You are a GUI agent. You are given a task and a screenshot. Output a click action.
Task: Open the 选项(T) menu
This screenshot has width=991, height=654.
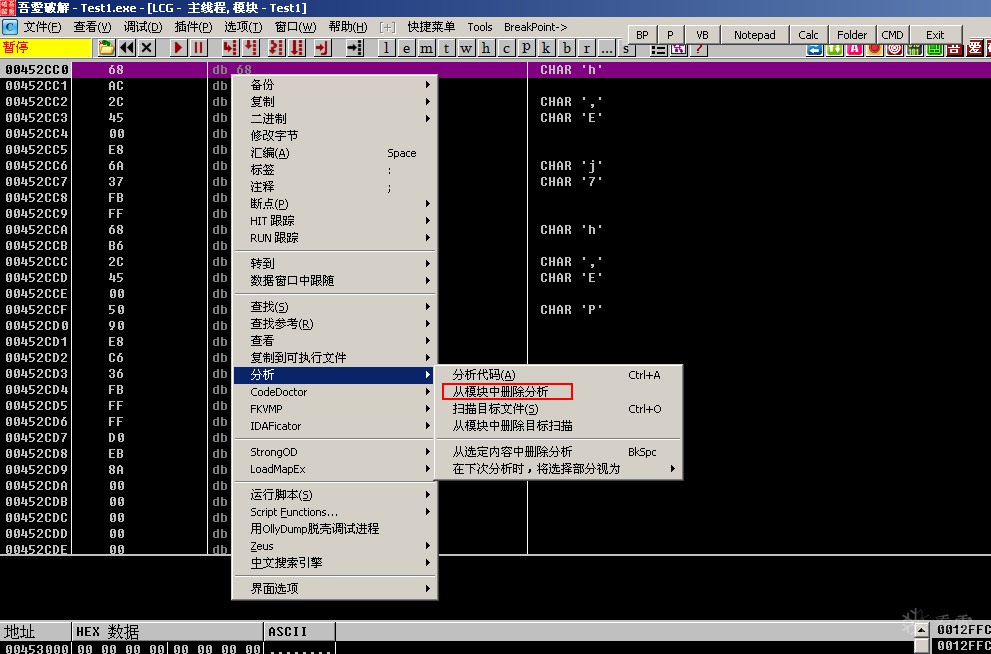[x=243, y=27]
